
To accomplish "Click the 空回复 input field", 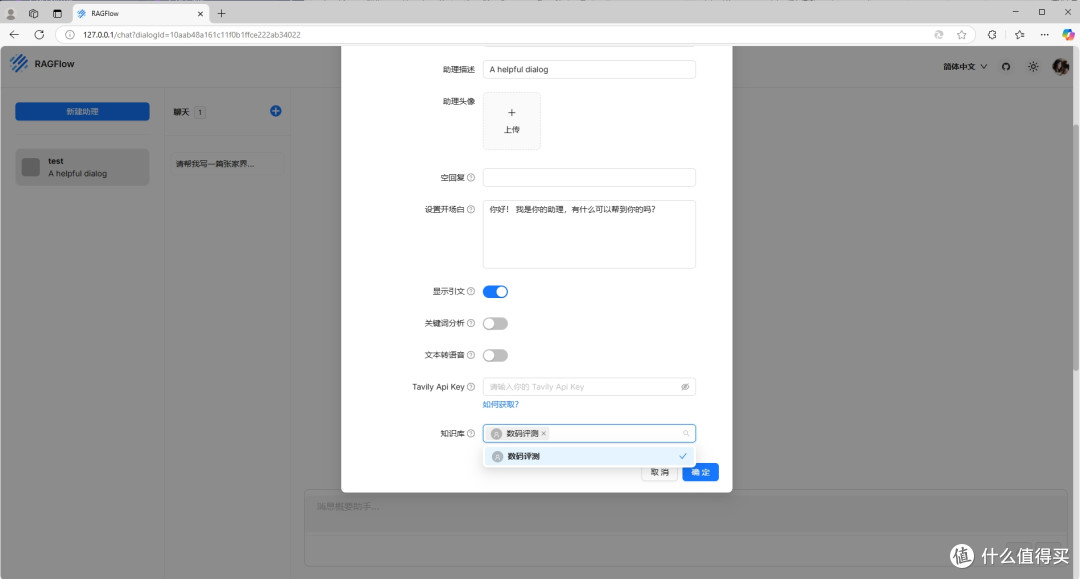I will pos(589,178).
